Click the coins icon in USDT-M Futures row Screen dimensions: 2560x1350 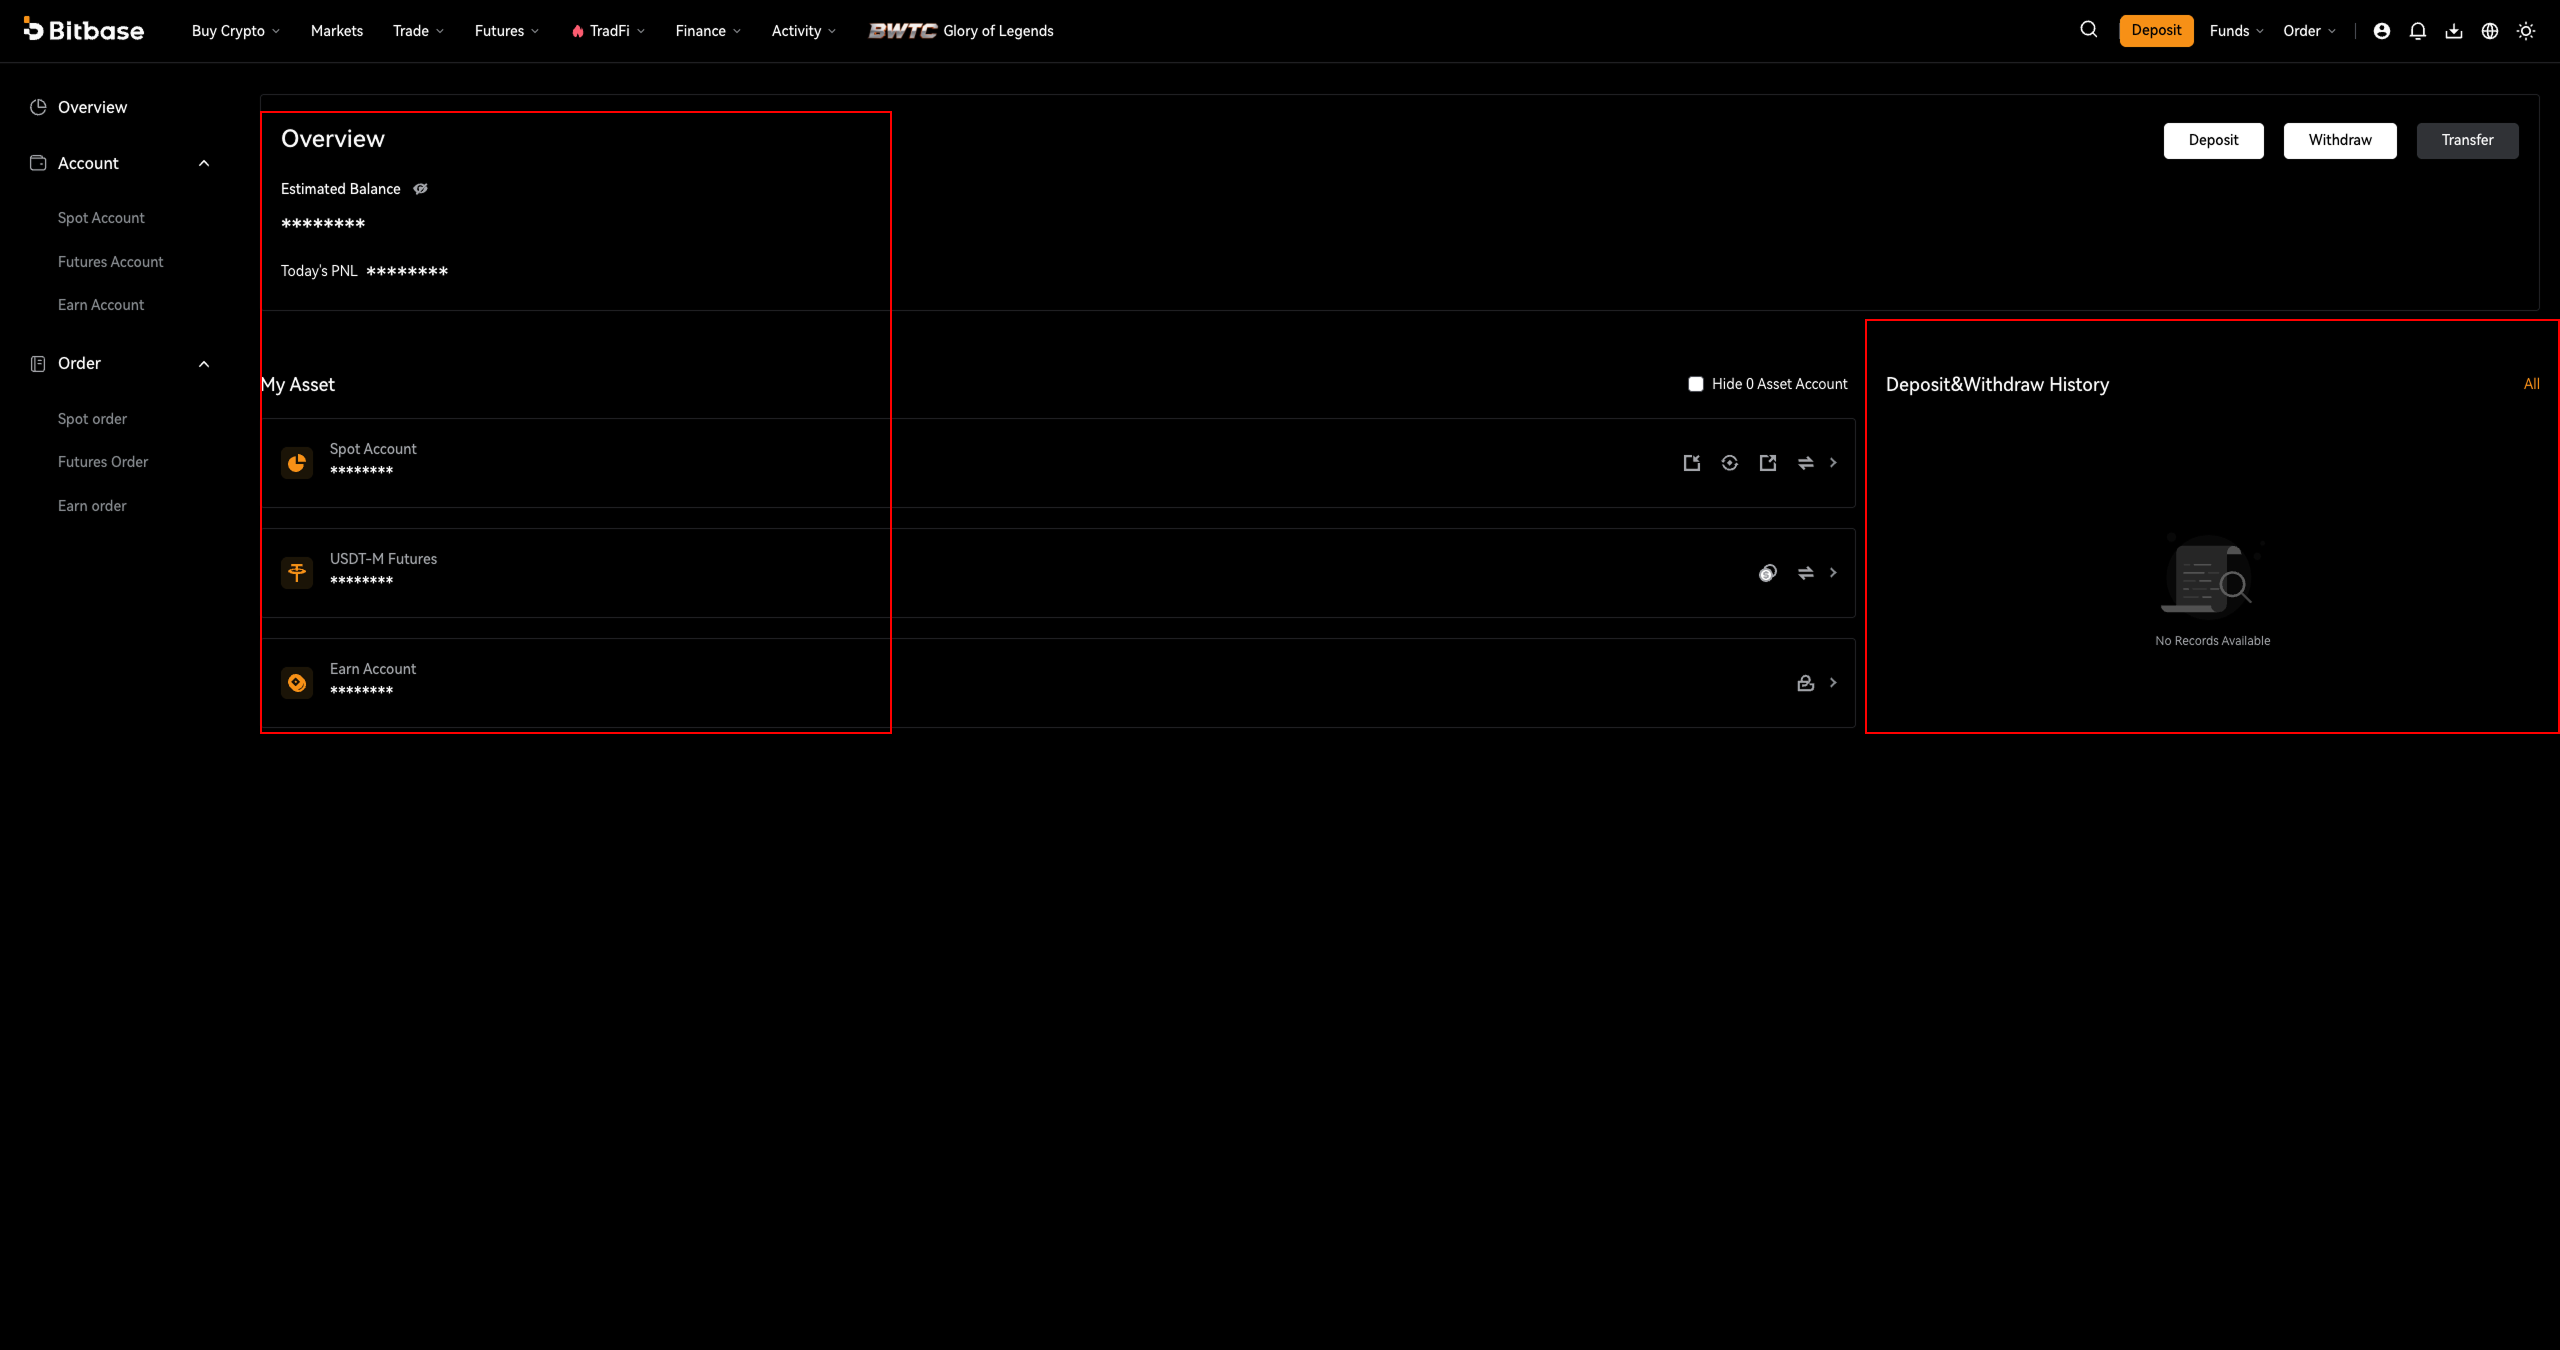point(1768,573)
